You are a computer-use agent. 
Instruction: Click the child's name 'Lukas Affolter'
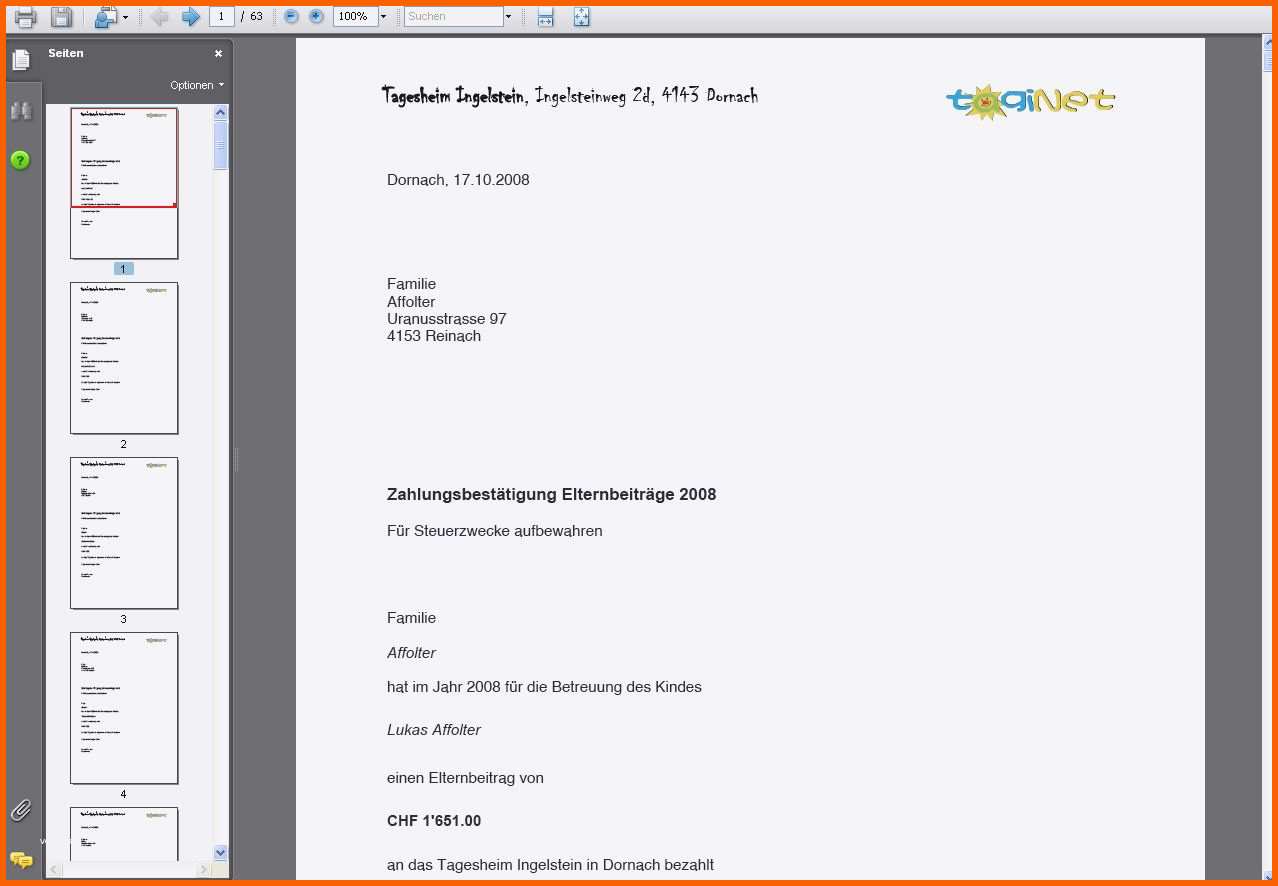(x=434, y=730)
